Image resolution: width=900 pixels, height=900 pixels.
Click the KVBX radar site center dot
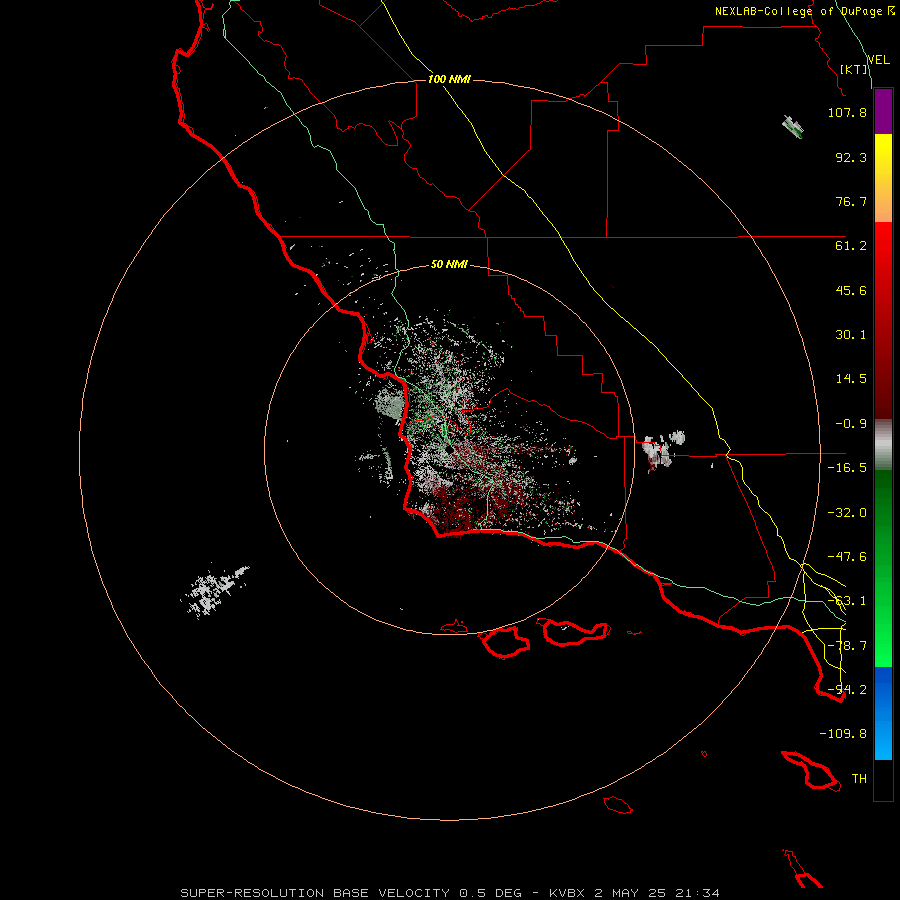[449, 449]
